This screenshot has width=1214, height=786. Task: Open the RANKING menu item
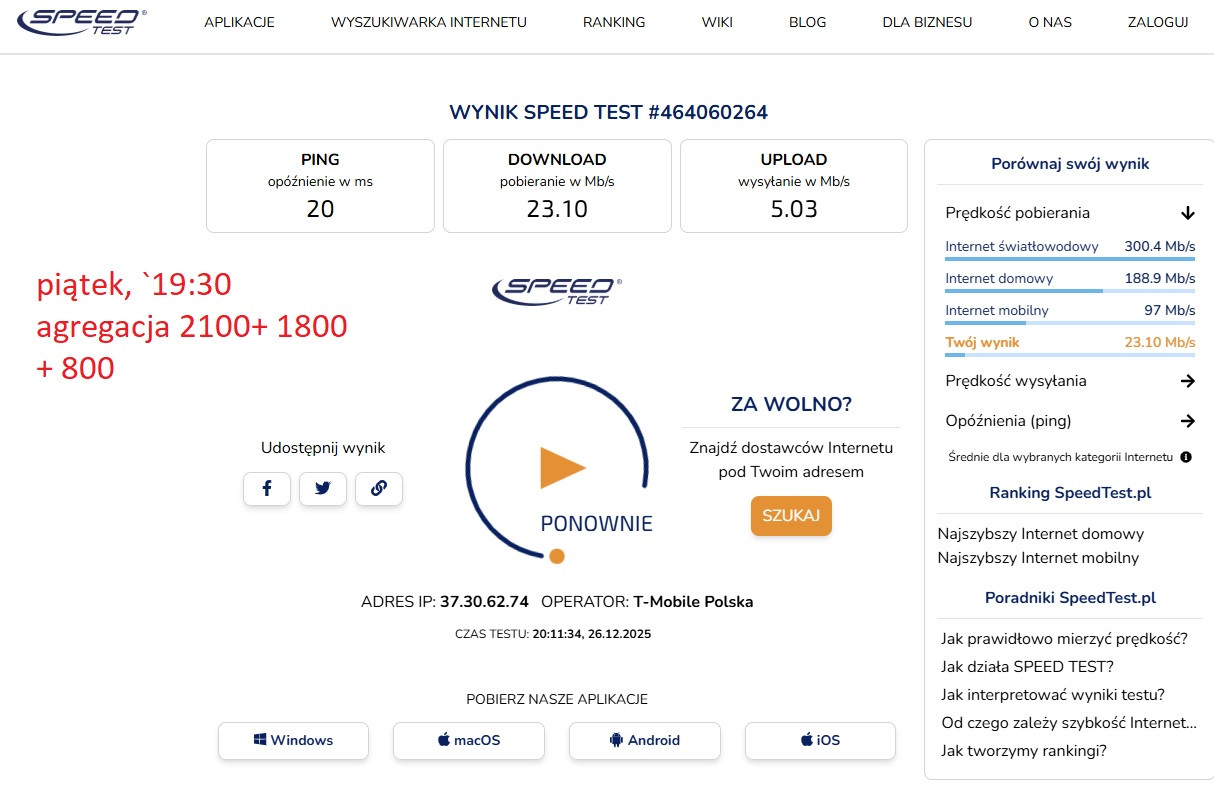614,22
